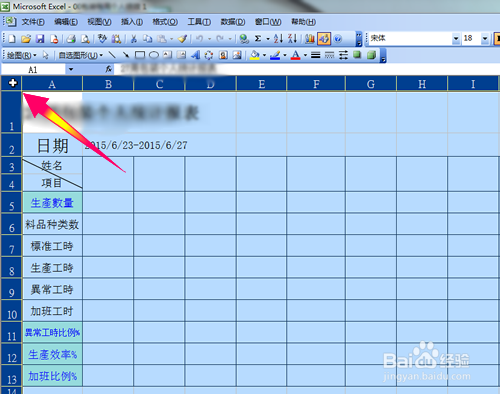The height and width of the screenshot is (394, 500).
Task: Expand the font color dropdown arrow
Action: click(x=305, y=55)
